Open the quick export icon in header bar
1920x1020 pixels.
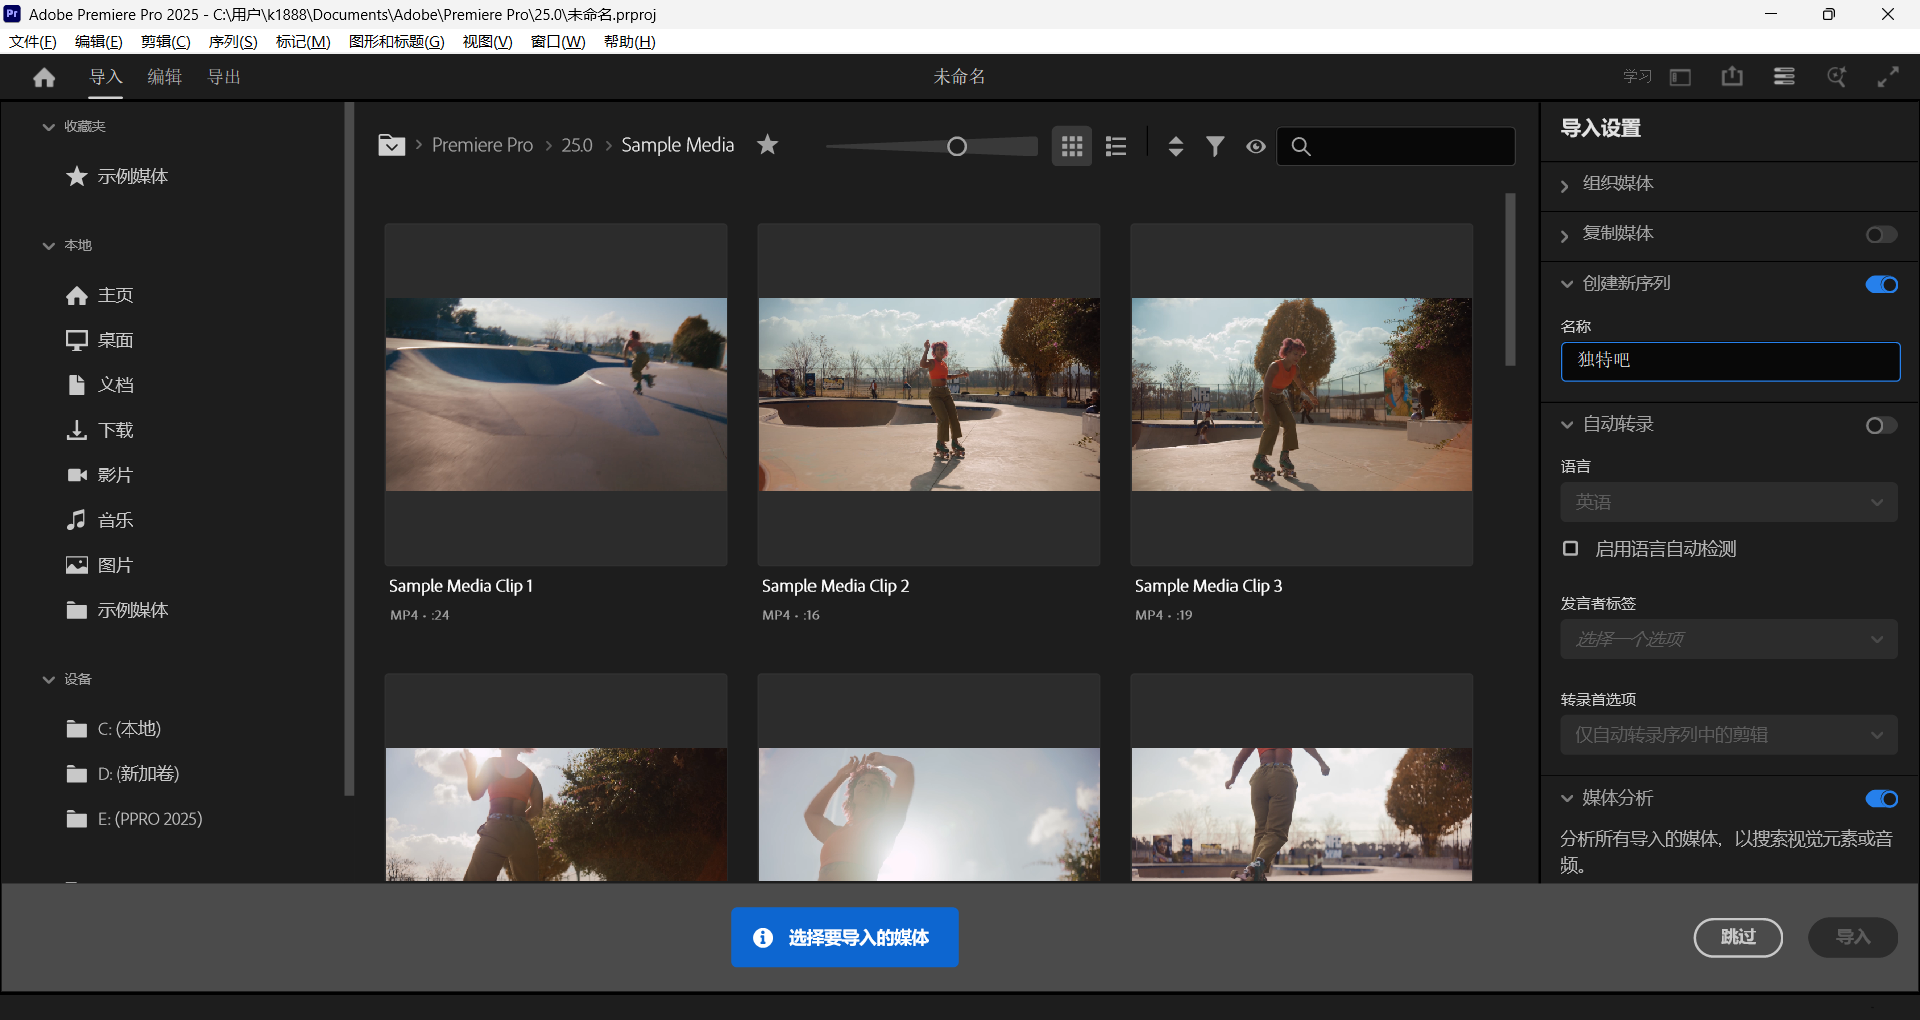point(1732,76)
